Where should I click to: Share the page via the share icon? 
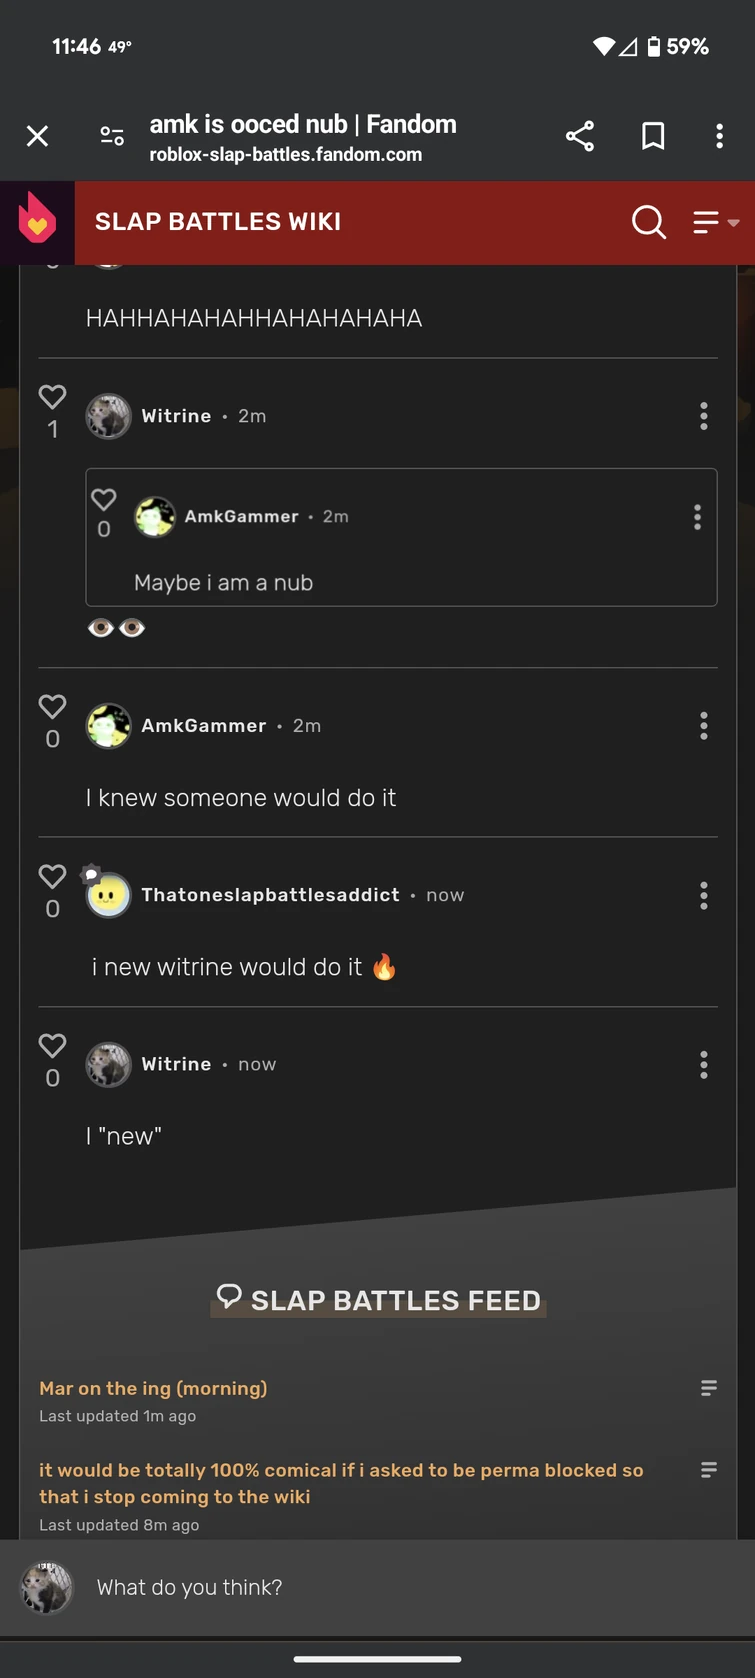point(580,136)
